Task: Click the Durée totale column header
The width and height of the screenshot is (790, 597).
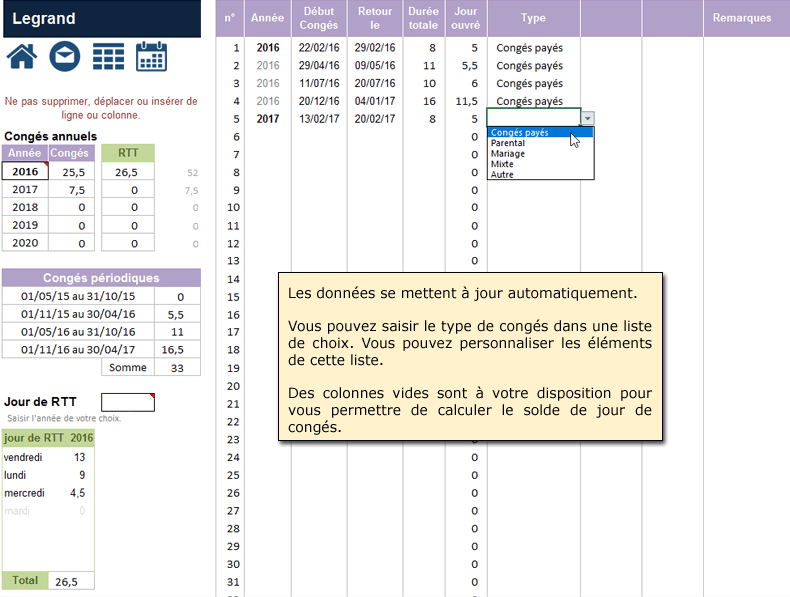Action: point(424,18)
